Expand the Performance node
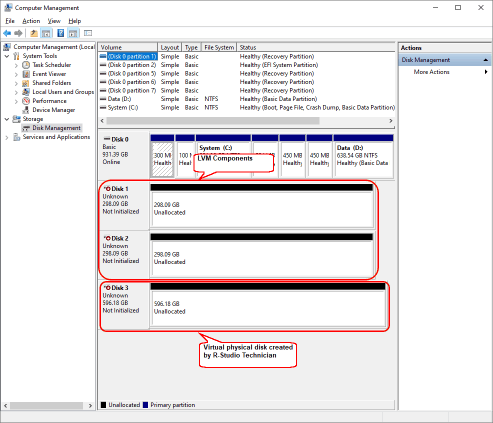This screenshot has height=423, width=493. pos(16,101)
